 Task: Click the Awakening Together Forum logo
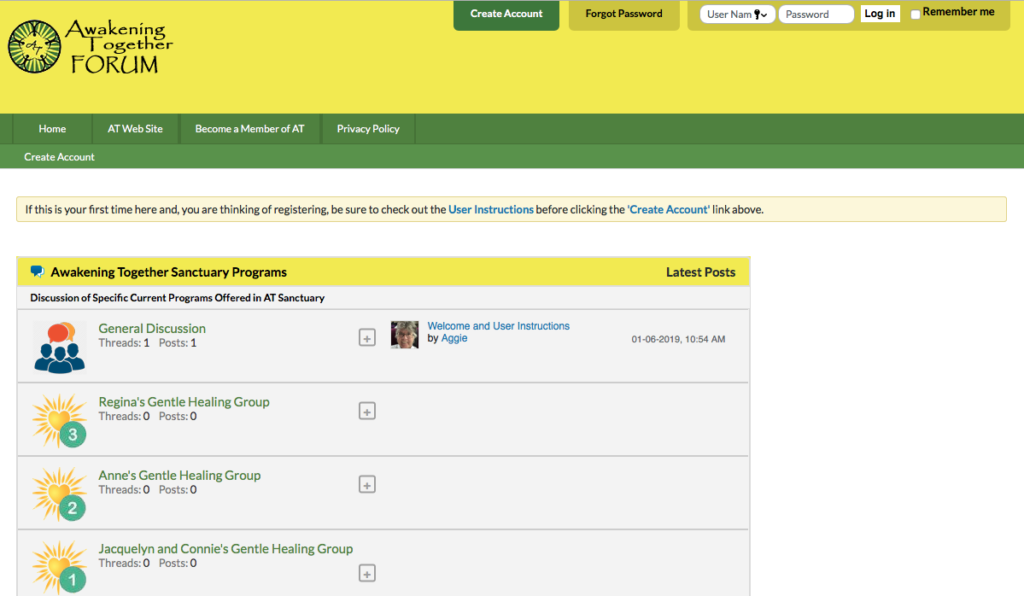click(x=90, y=46)
